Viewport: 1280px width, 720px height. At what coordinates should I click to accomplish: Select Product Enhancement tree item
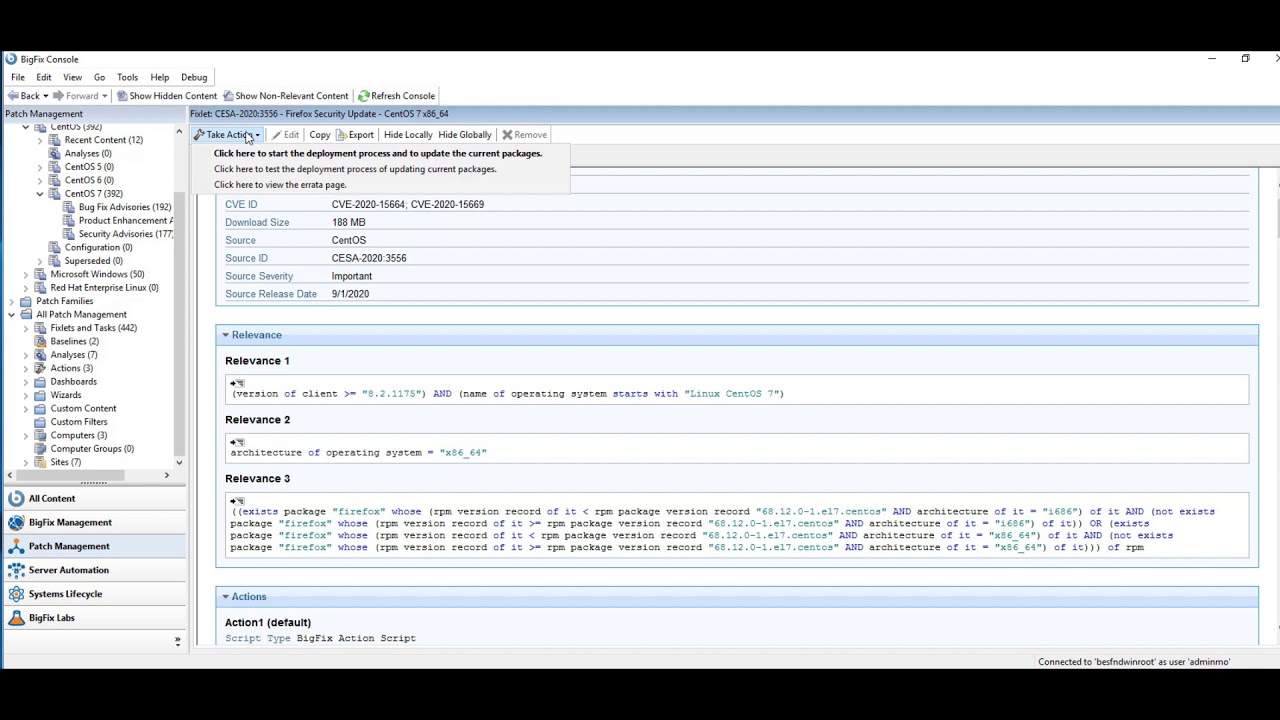[125, 221]
